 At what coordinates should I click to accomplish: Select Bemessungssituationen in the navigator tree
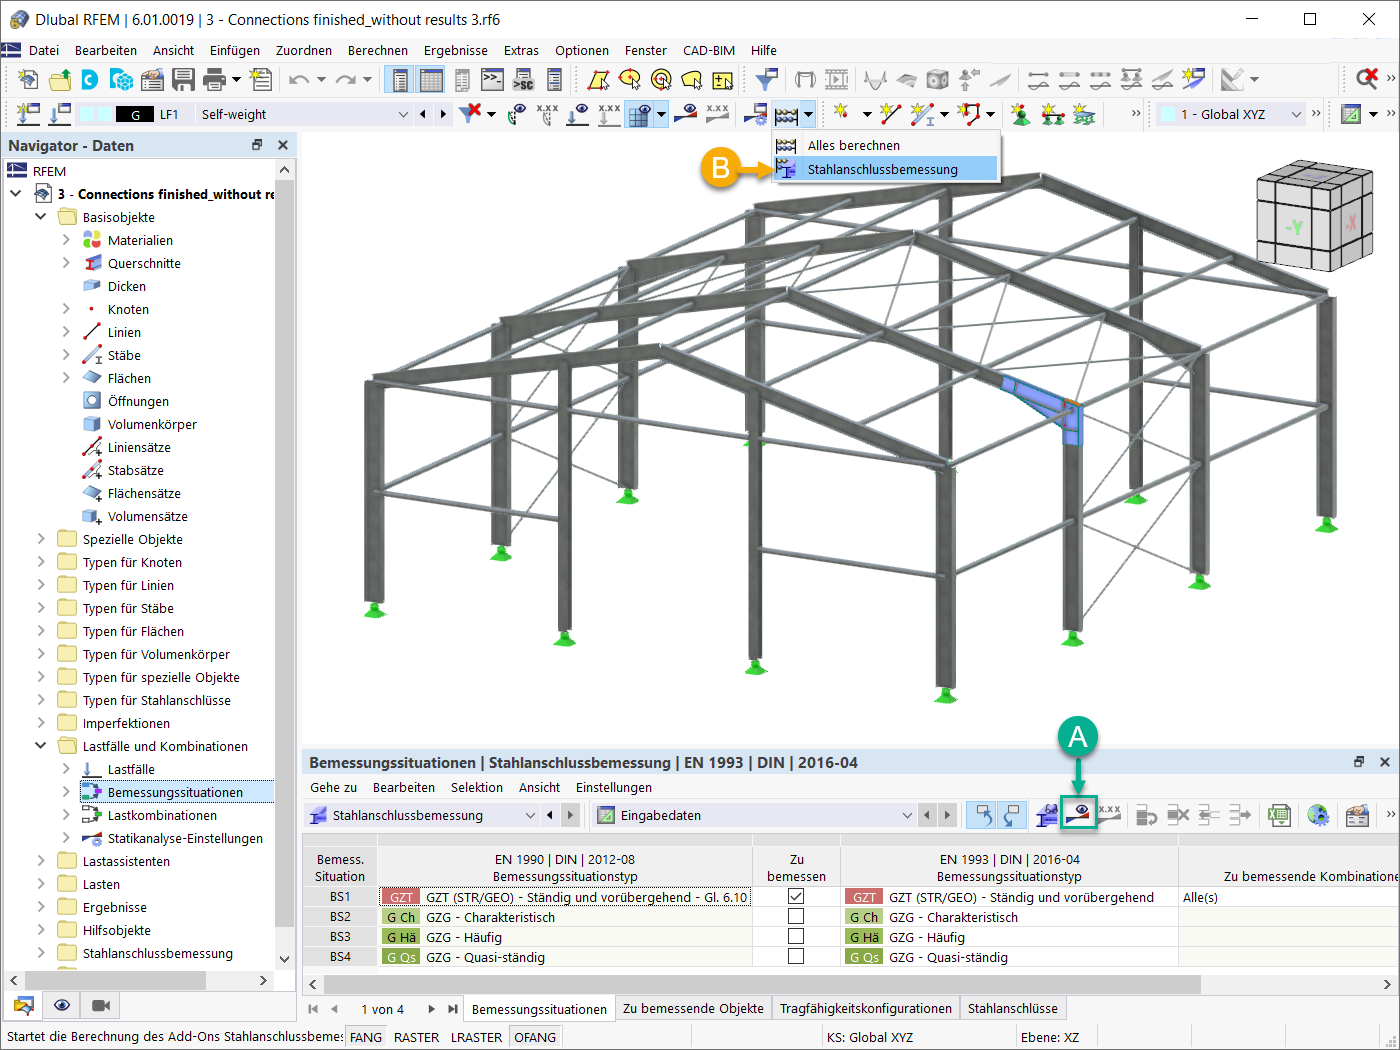click(175, 792)
